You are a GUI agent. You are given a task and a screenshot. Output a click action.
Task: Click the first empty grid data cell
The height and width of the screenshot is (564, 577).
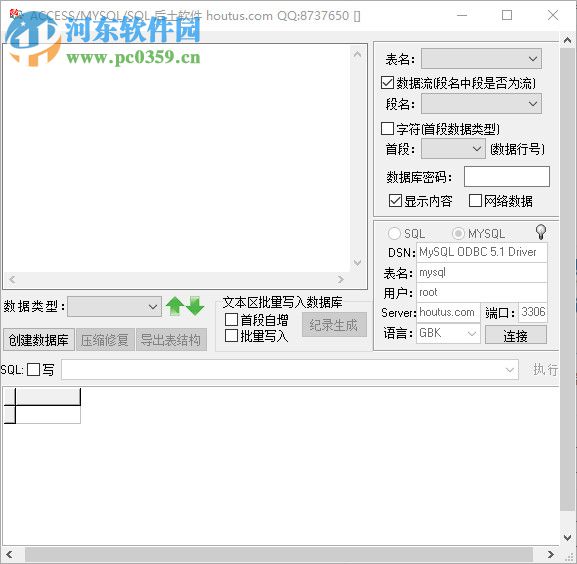[48, 415]
